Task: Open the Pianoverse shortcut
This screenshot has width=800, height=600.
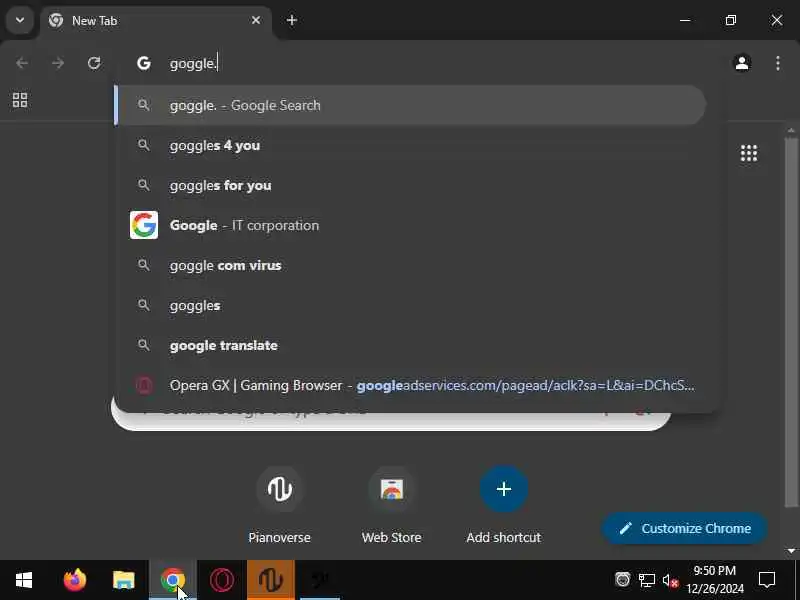Action: [x=280, y=504]
